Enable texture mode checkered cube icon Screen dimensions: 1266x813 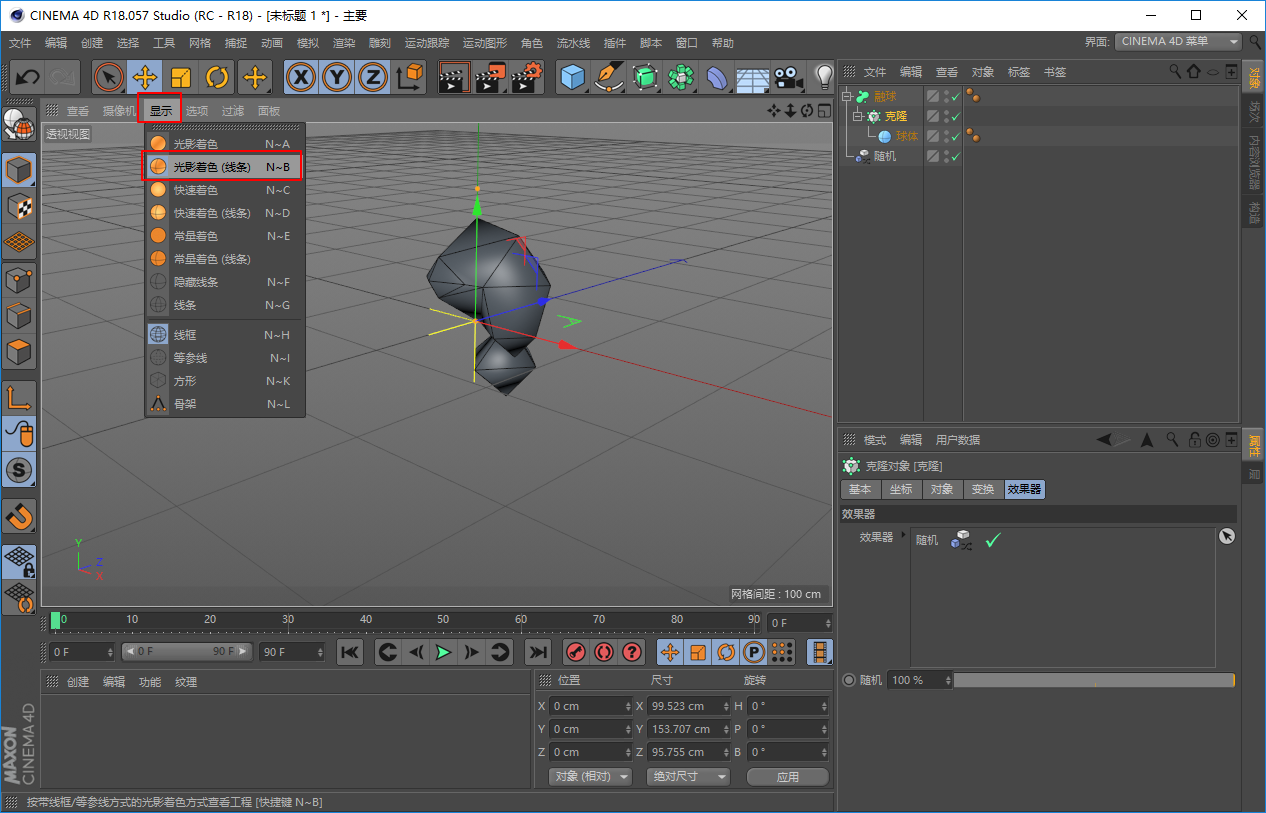(20, 206)
